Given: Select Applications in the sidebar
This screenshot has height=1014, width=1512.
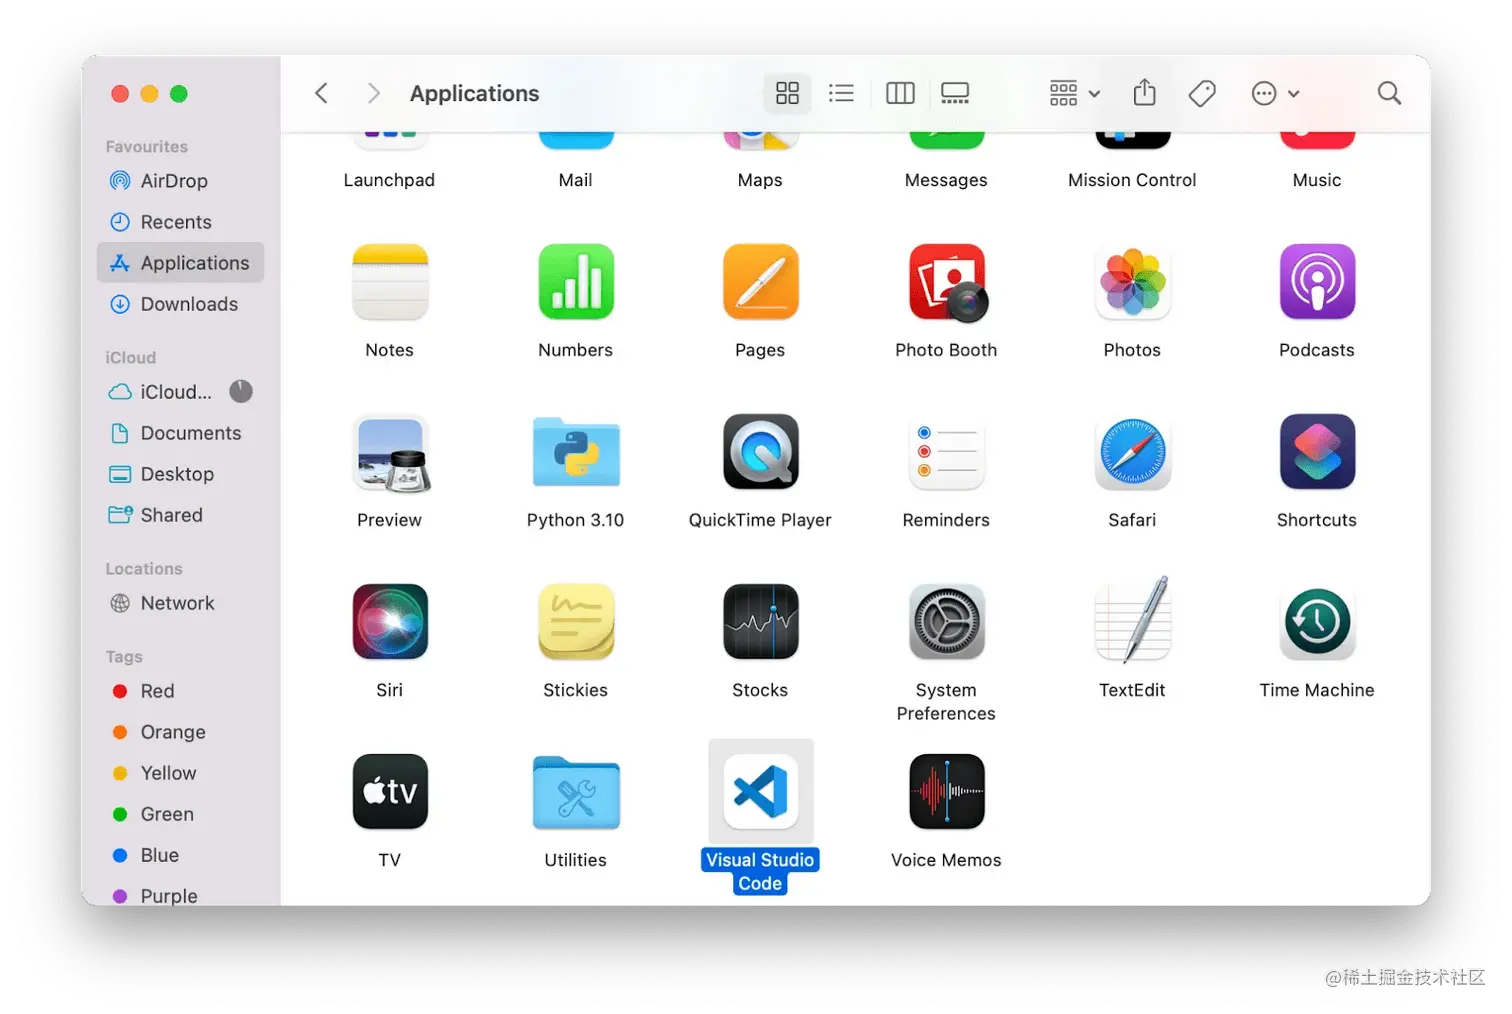Looking at the screenshot, I should click(x=181, y=263).
